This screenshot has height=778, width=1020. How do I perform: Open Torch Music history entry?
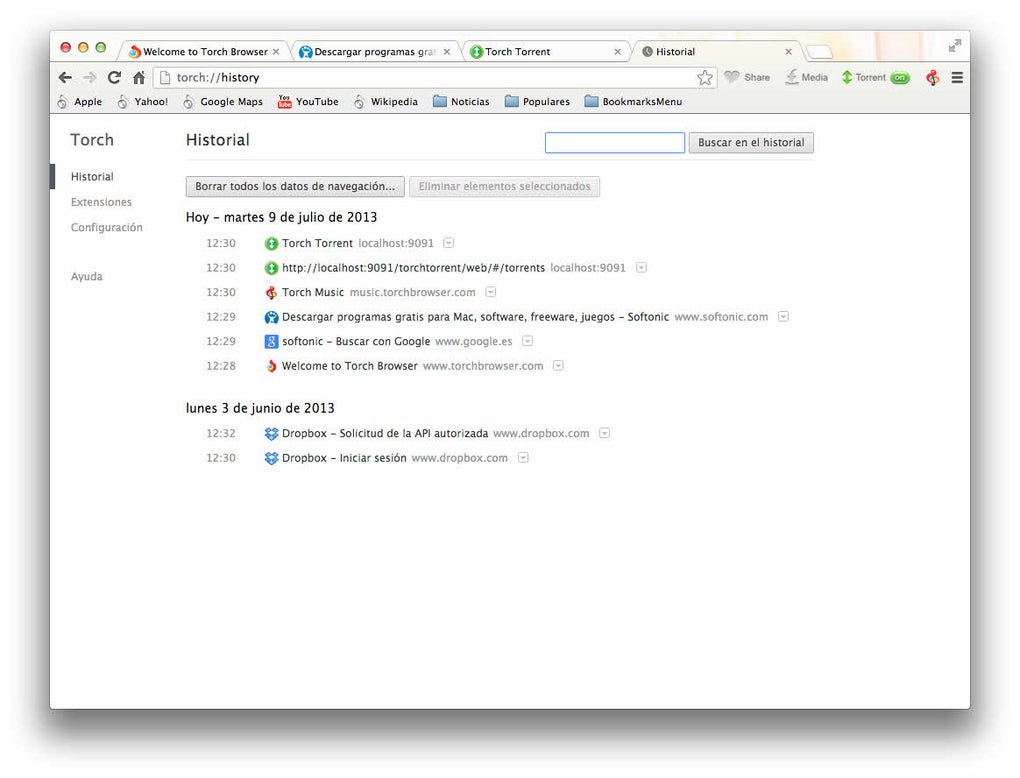(313, 293)
